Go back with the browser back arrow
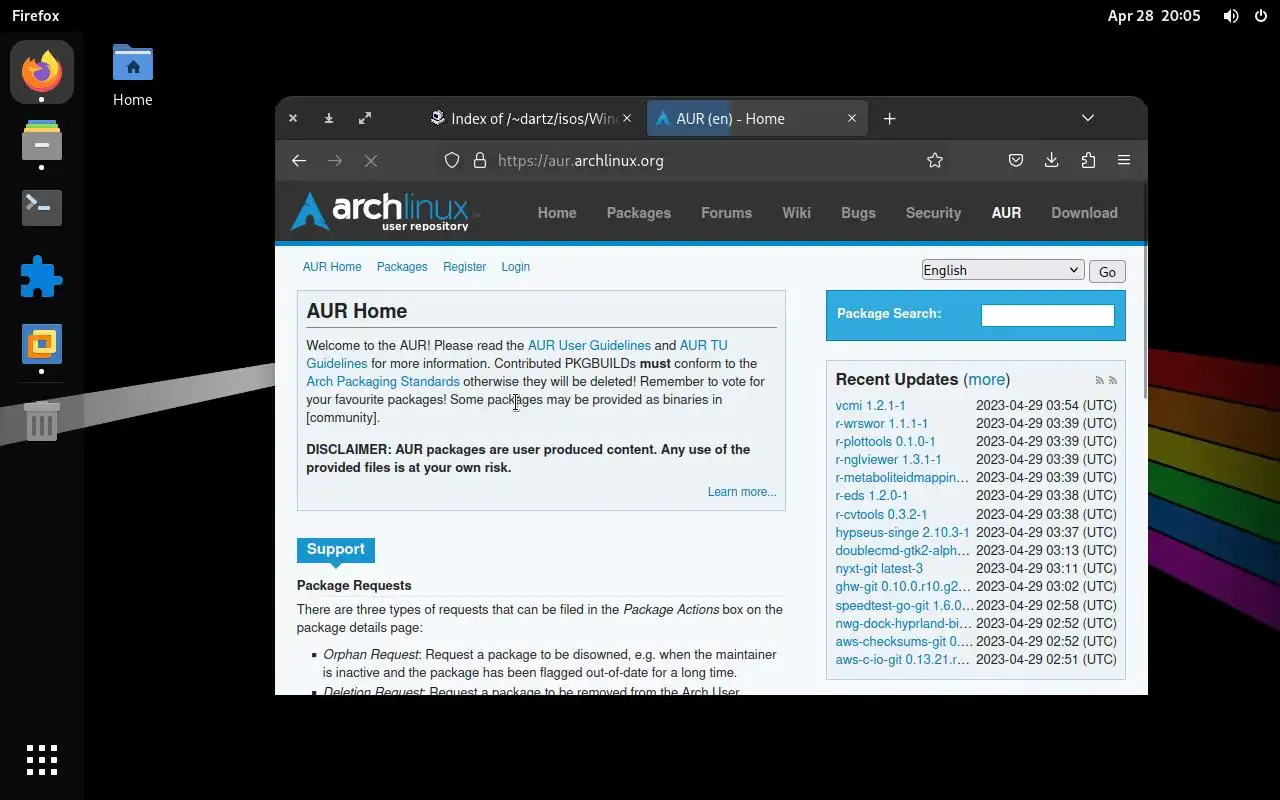This screenshot has height=800, width=1280. point(298,160)
